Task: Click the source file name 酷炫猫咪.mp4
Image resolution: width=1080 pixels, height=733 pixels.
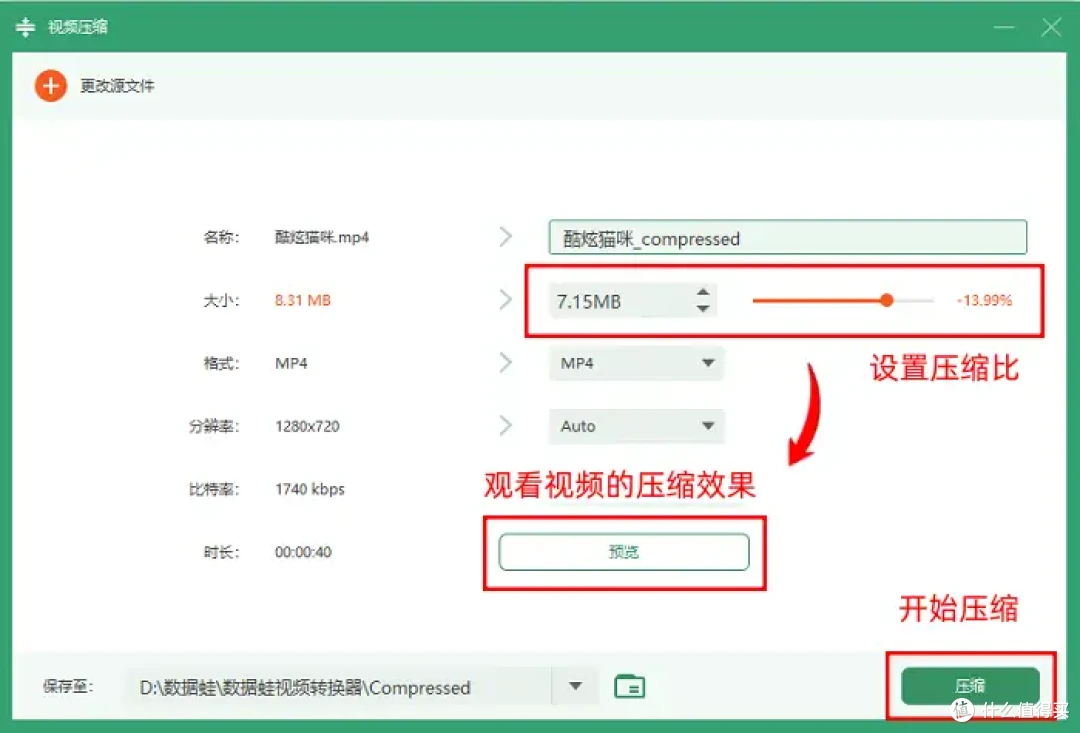Action: click(322, 237)
